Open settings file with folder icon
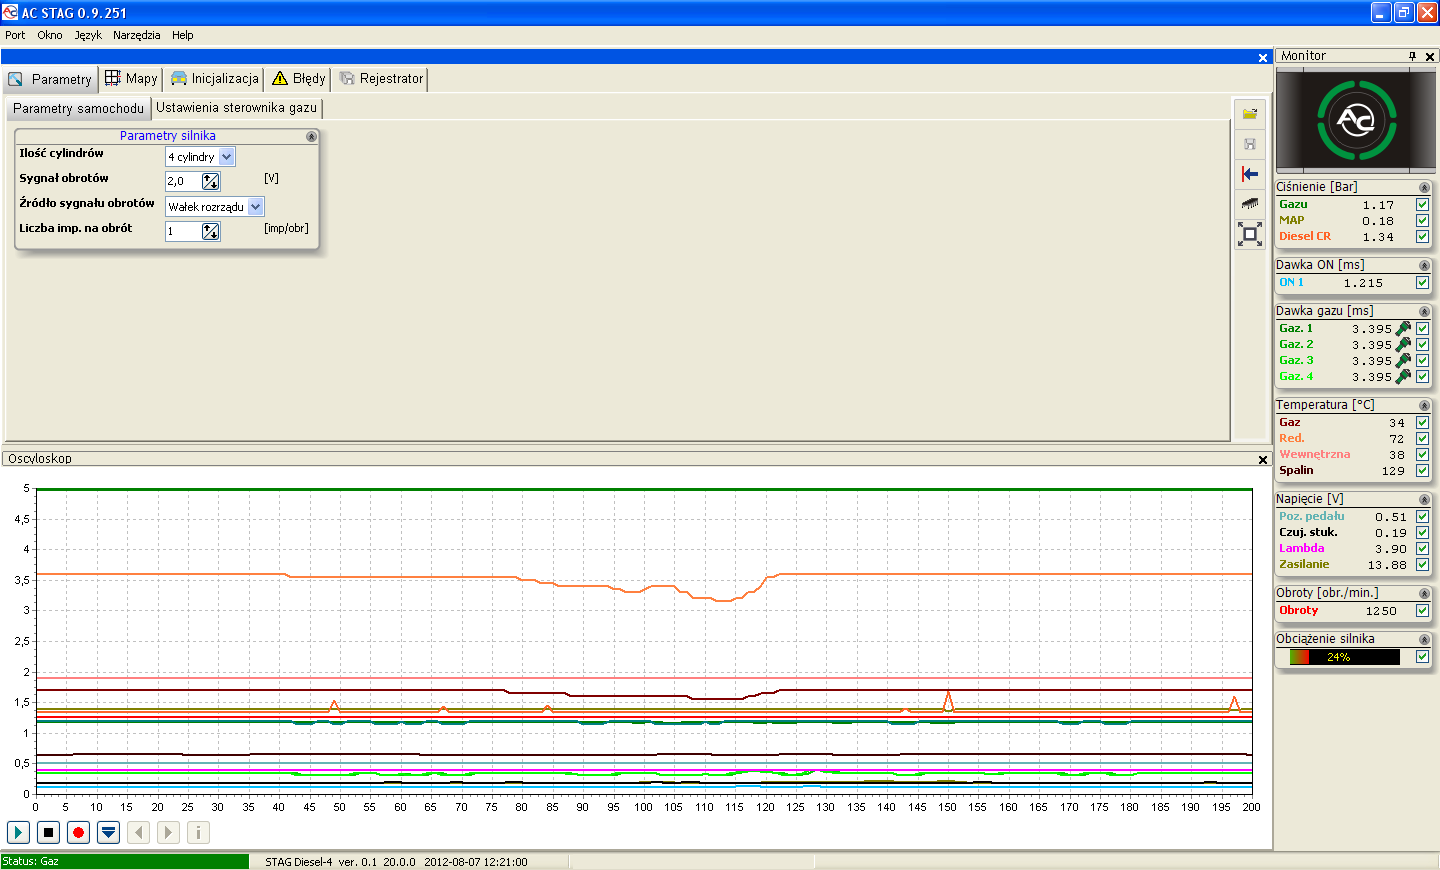The image size is (1440, 870). click(x=1250, y=114)
